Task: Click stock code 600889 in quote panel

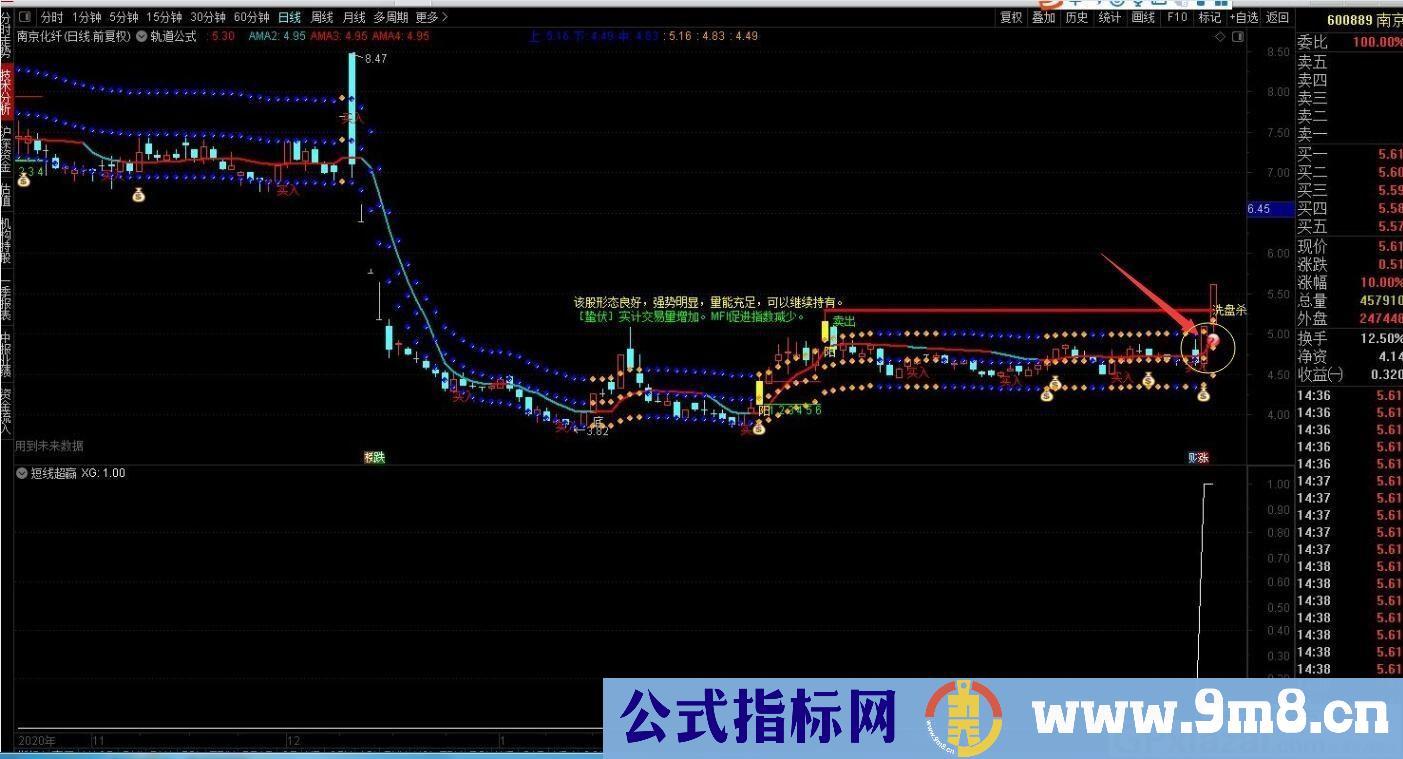Action: click(x=1349, y=20)
